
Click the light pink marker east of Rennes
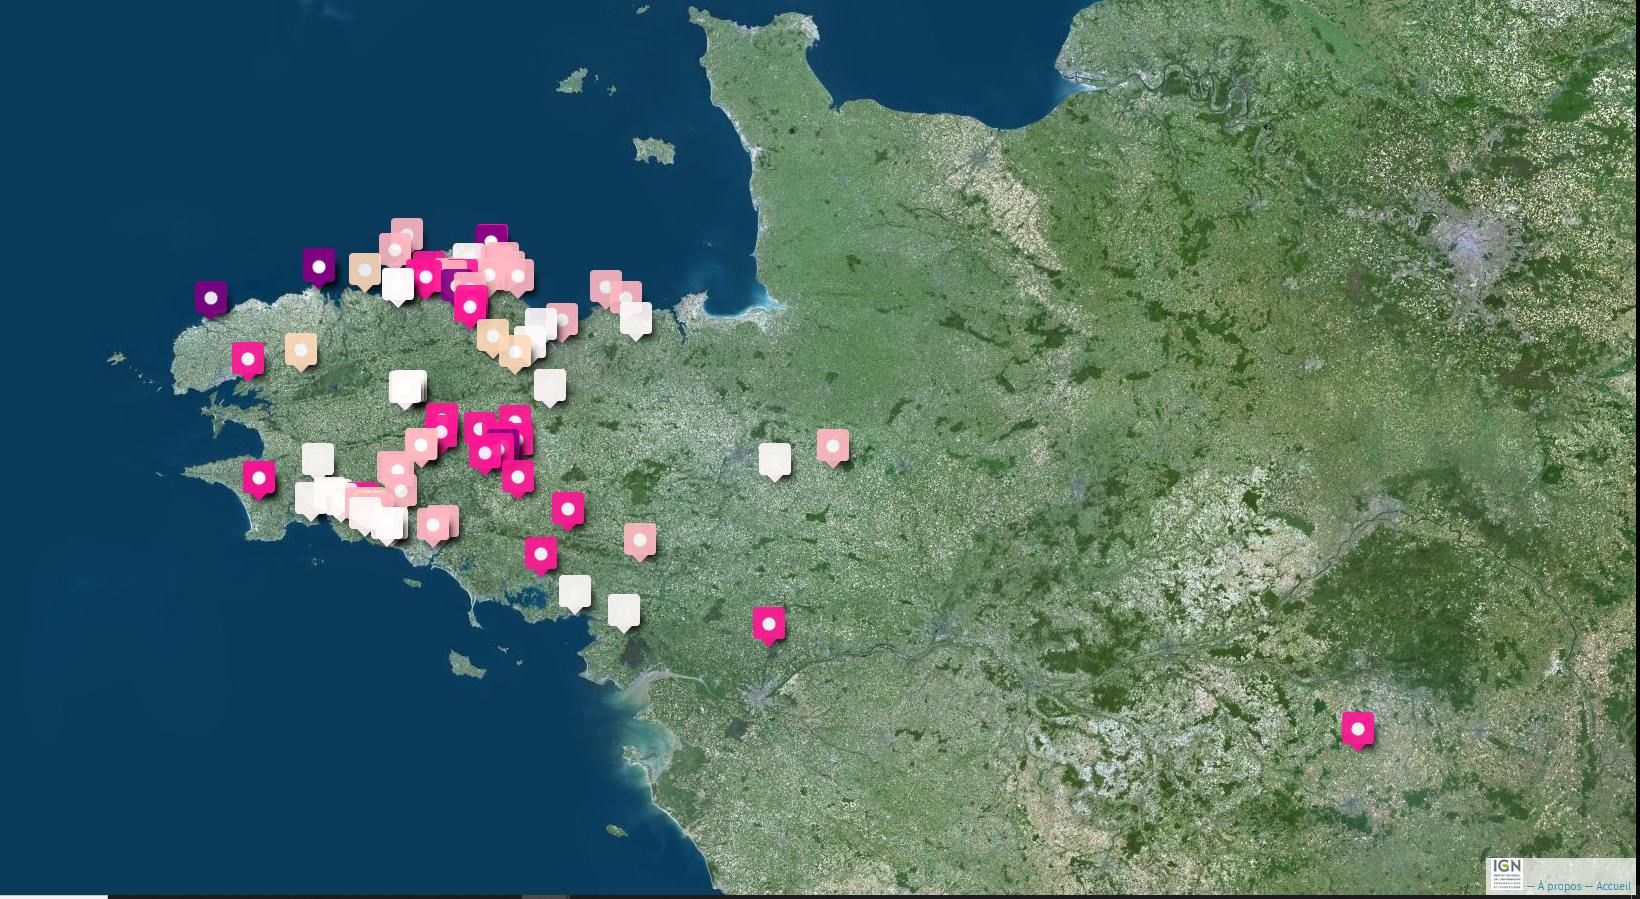[x=833, y=446]
